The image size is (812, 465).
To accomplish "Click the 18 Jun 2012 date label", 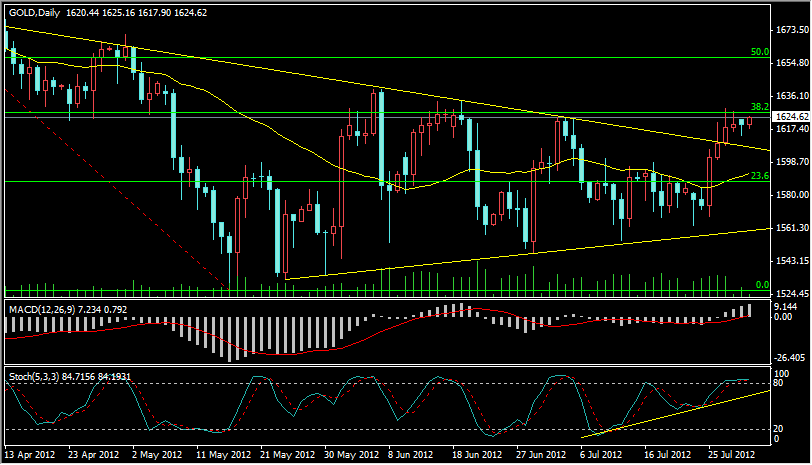I will pyautogui.click(x=477, y=455).
